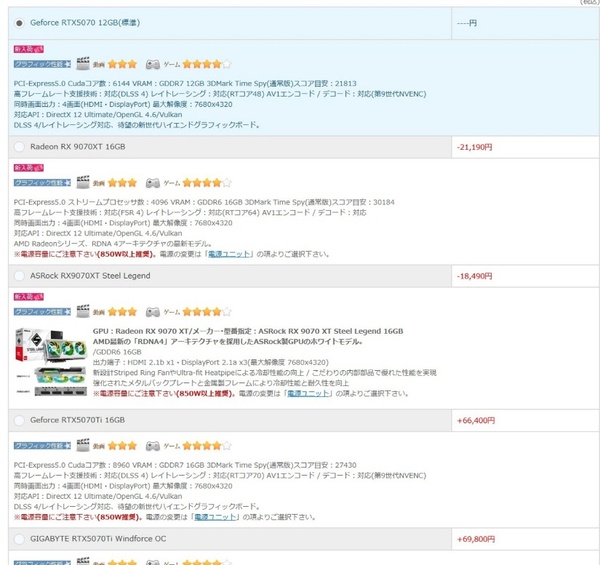Click the Cudaコア数 8960 spec line
The width and height of the screenshot is (600, 565).
click(x=185, y=465)
